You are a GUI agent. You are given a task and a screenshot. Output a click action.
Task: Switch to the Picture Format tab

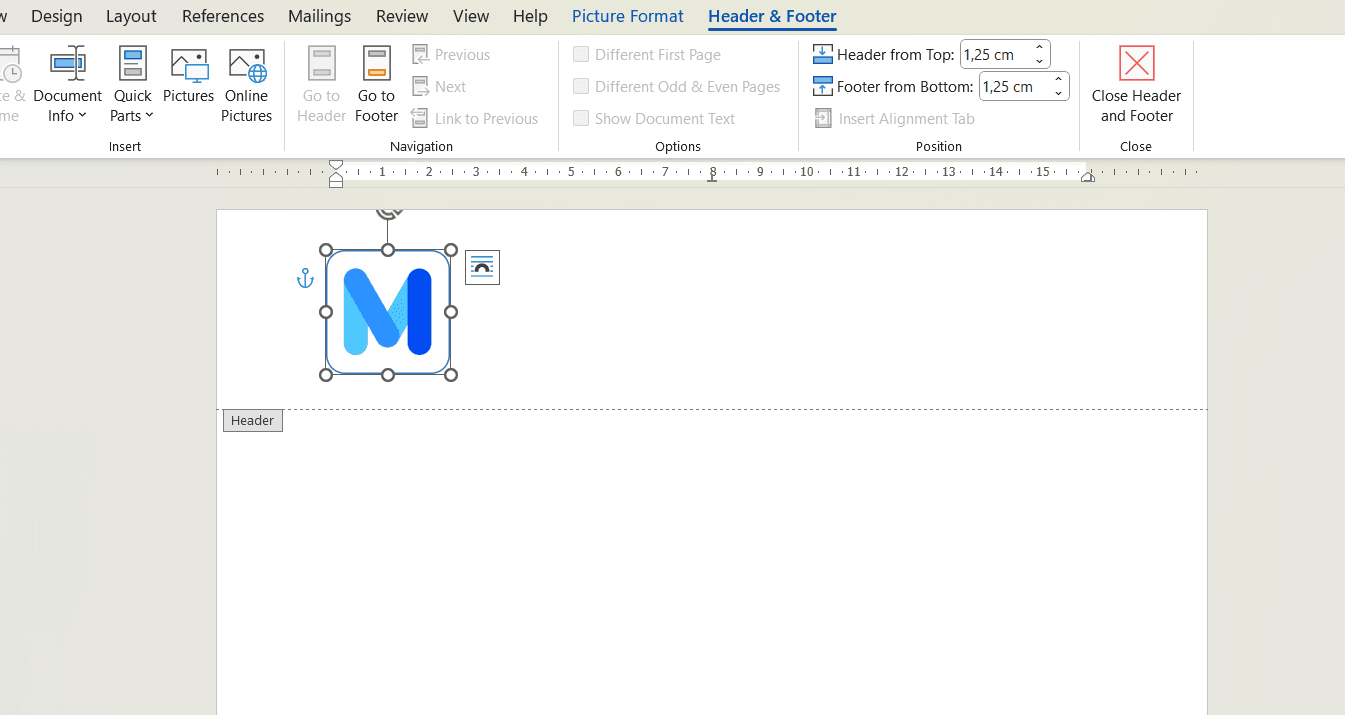pos(627,16)
